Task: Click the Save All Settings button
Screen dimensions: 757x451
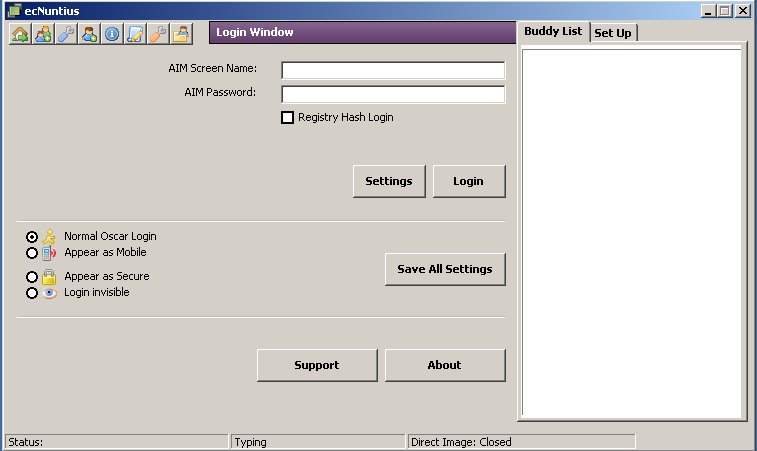Action: coord(445,270)
